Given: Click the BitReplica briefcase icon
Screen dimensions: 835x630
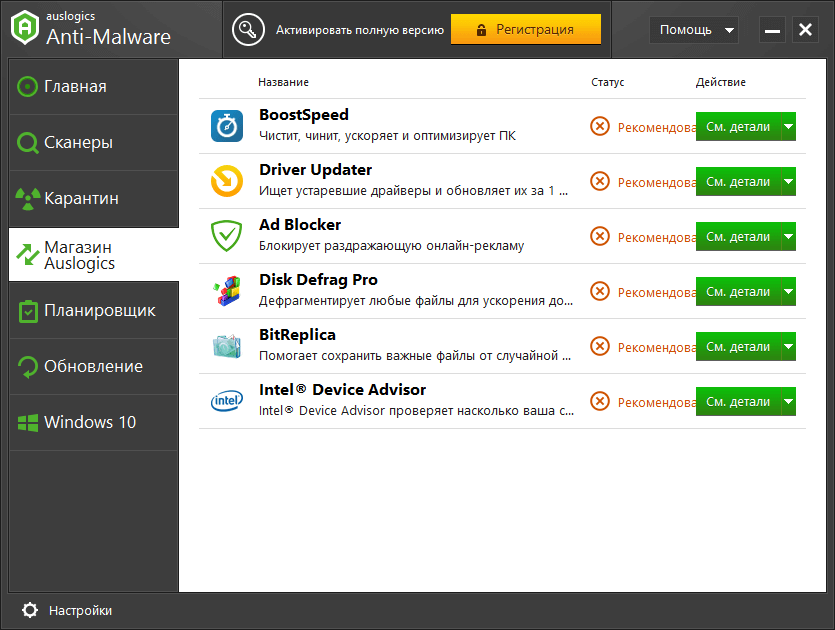Looking at the screenshot, I should (x=226, y=346).
